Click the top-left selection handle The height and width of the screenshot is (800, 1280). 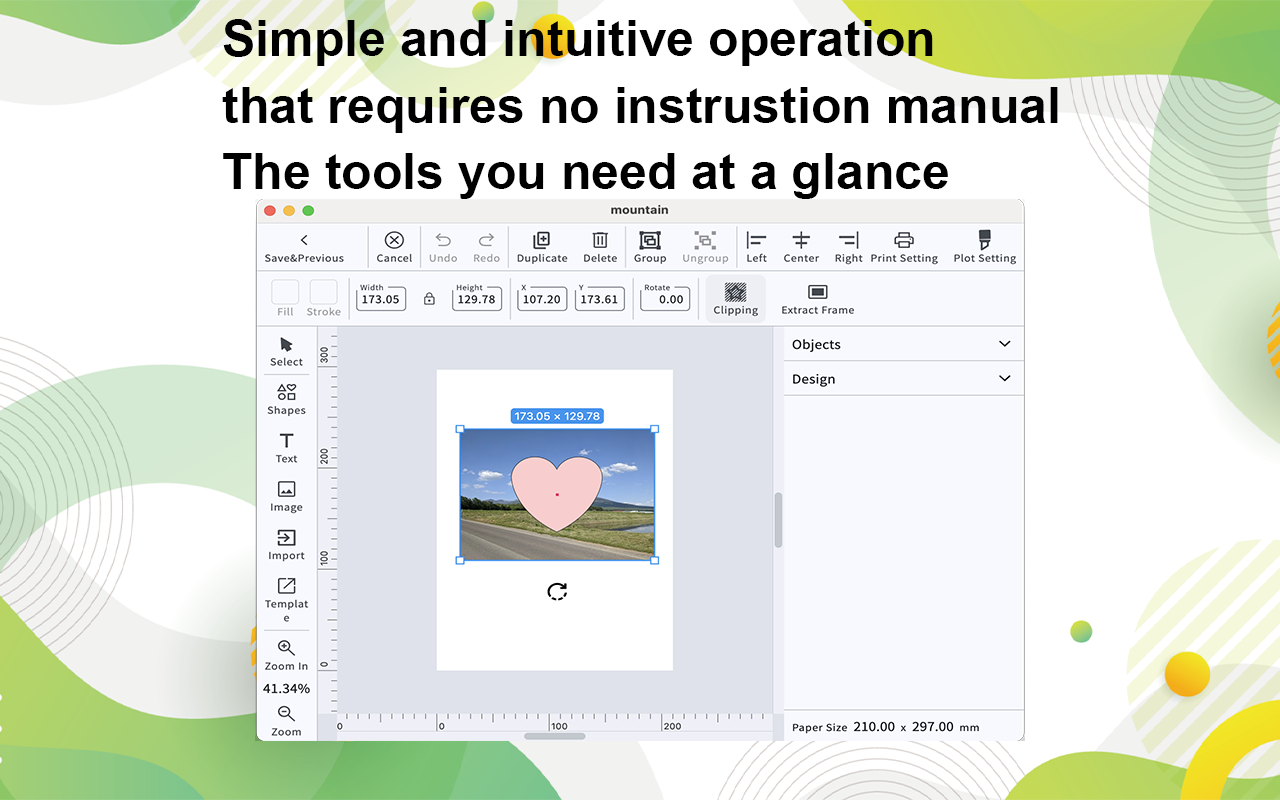pos(460,429)
